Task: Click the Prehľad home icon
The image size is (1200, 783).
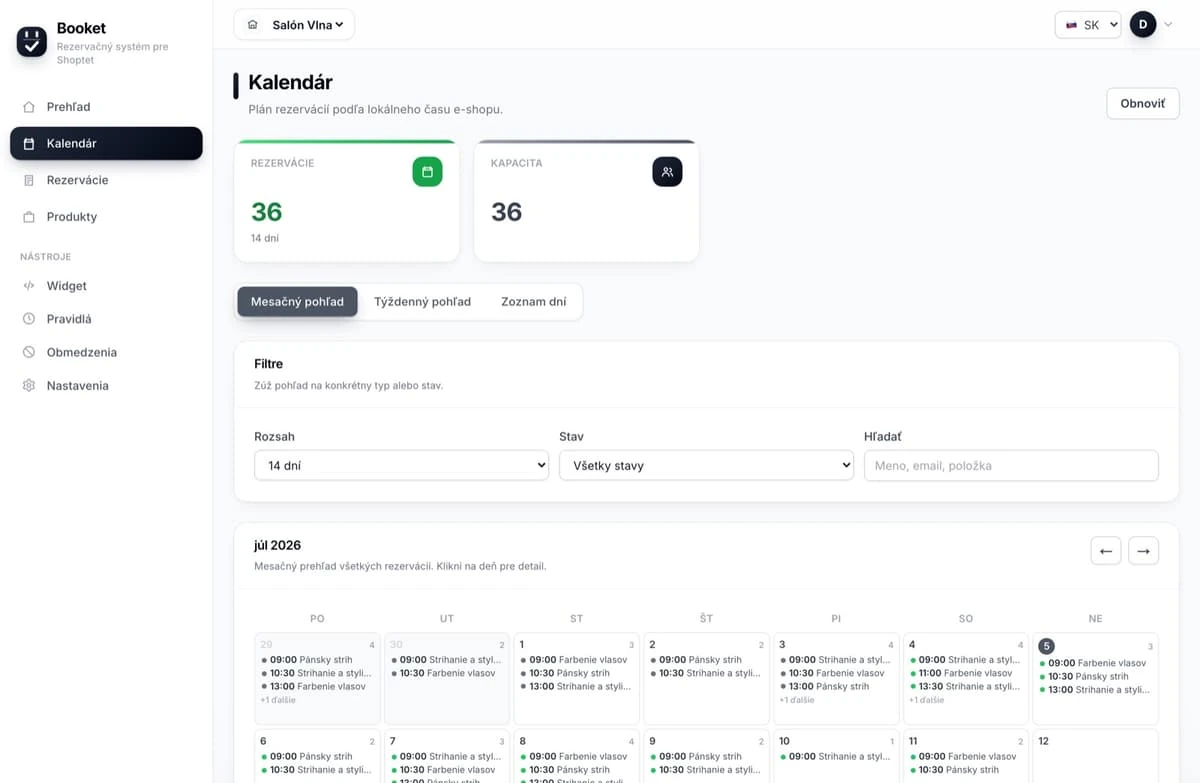Action: click(x=29, y=107)
